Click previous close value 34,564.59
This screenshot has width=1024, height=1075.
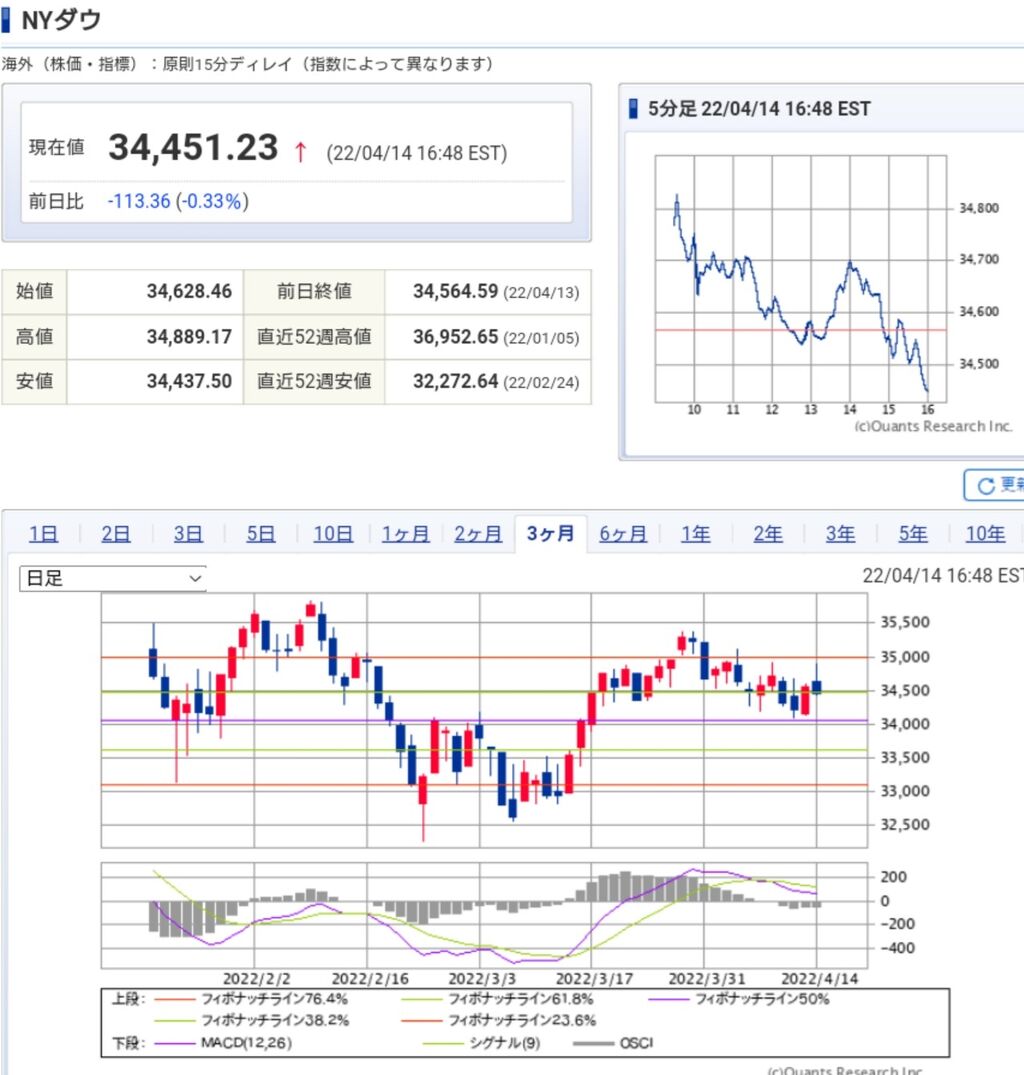(x=455, y=291)
